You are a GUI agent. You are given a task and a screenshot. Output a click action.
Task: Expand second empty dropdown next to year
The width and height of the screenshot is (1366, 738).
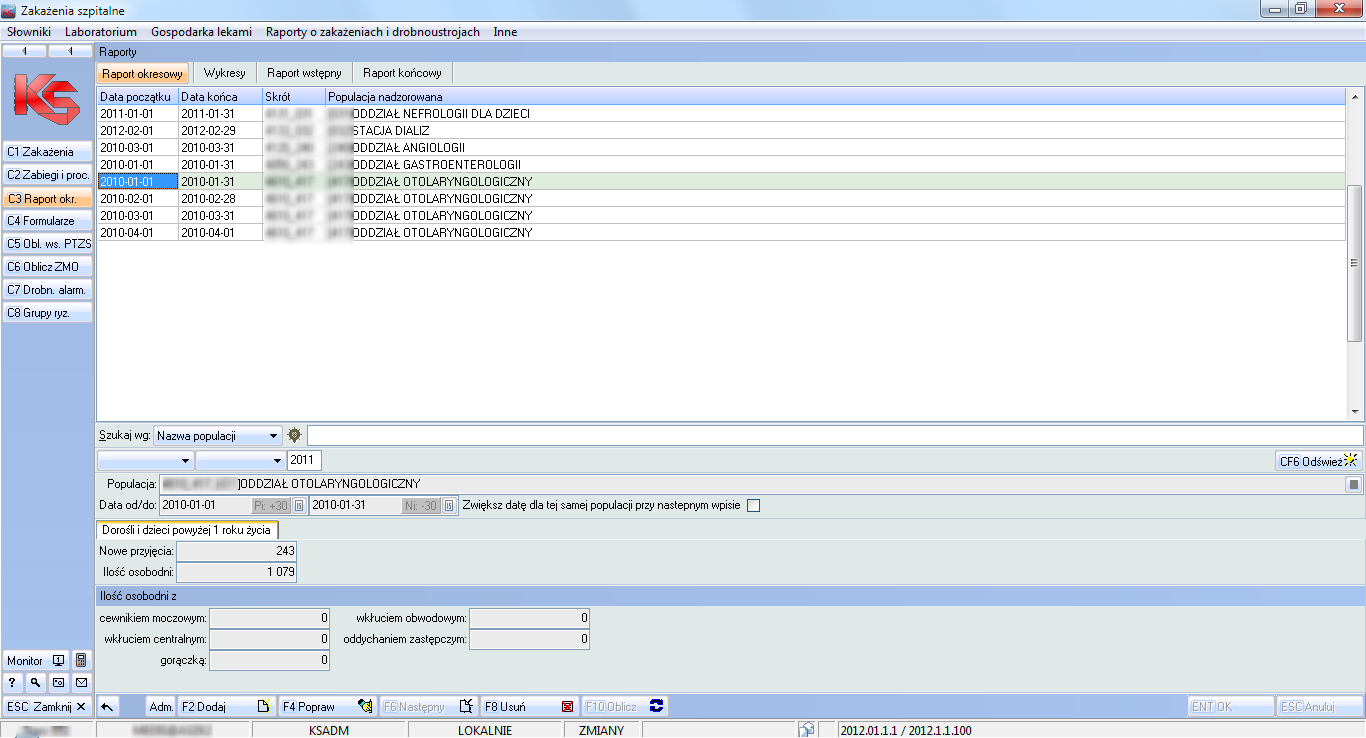coord(277,461)
